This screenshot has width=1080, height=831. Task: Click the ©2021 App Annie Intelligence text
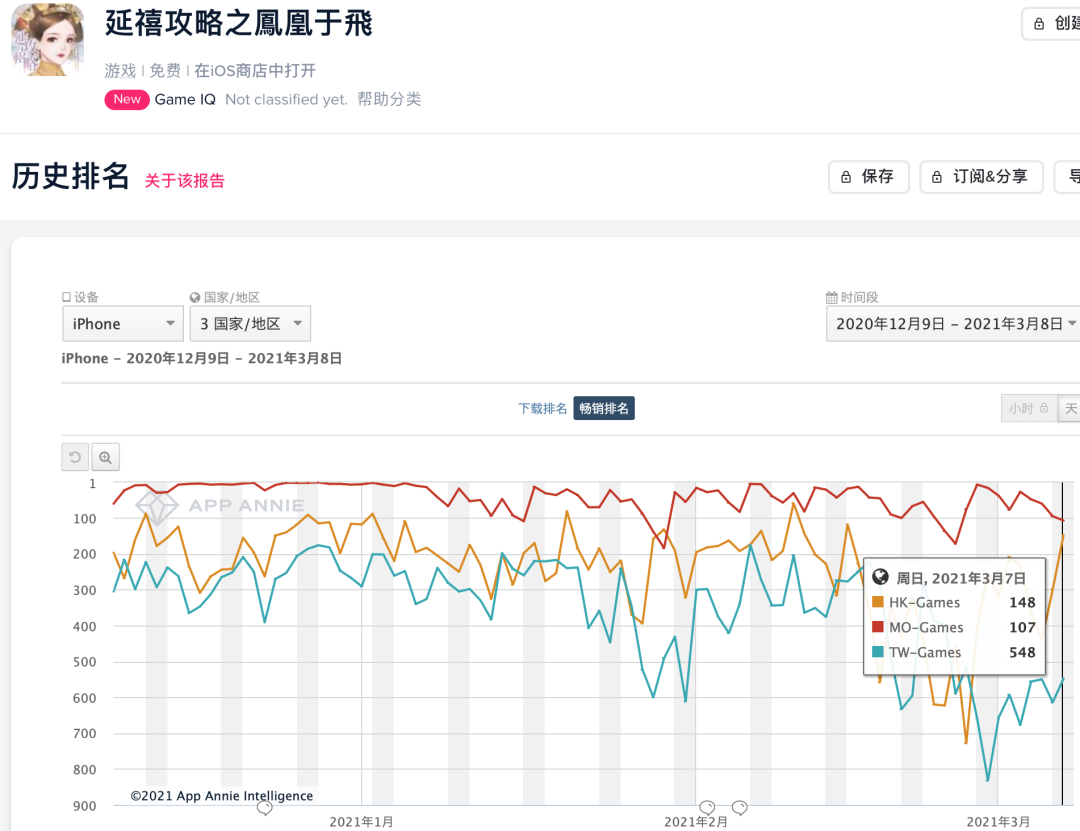pyautogui.click(x=222, y=795)
